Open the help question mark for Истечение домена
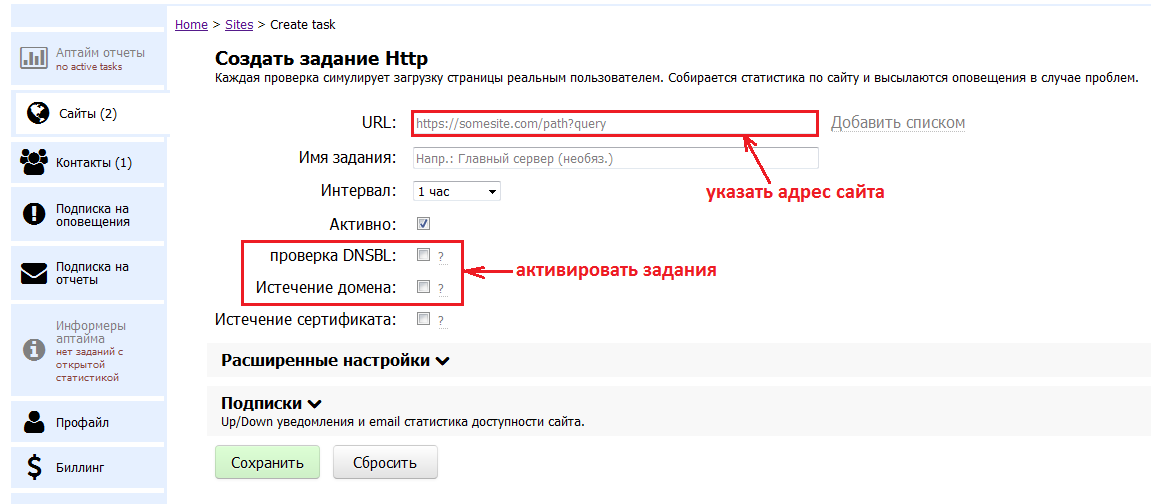1151x504 pixels. (441, 289)
